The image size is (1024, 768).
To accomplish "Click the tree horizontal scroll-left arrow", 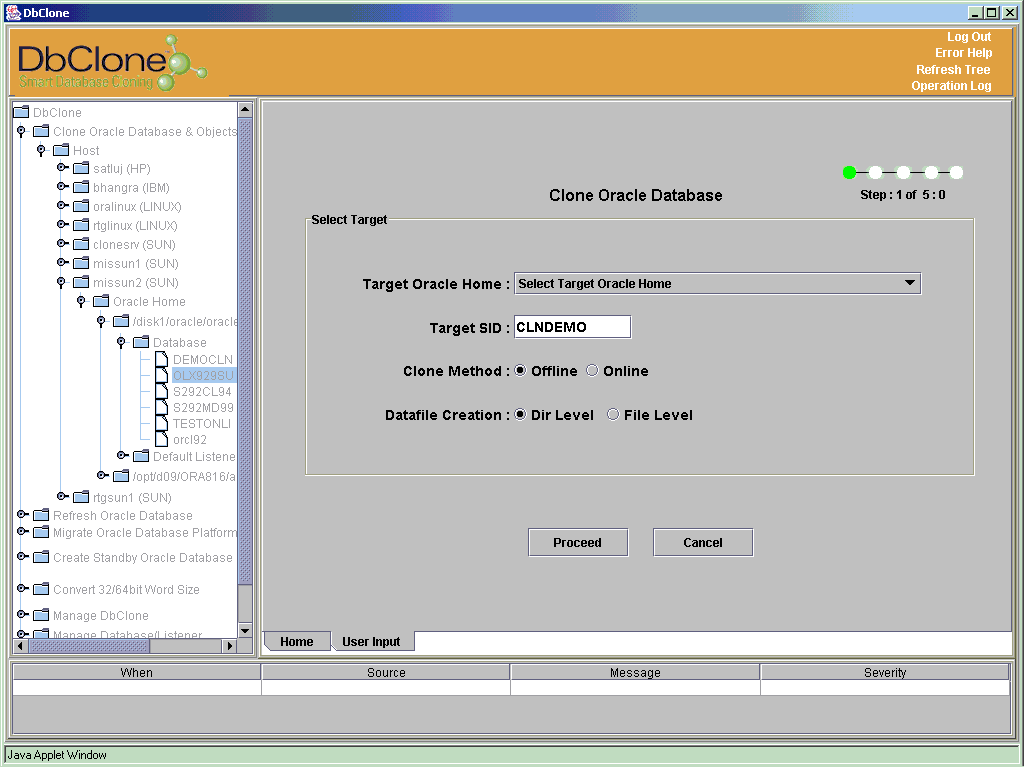I will [20, 646].
